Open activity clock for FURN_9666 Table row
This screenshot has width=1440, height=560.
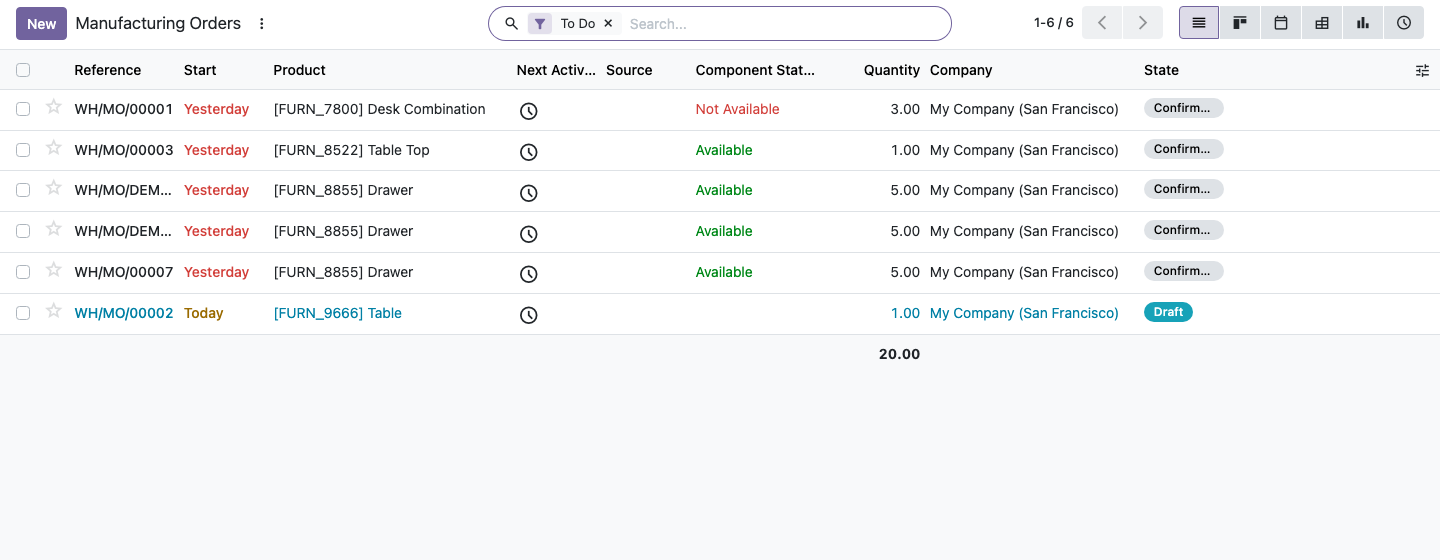(529, 315)
